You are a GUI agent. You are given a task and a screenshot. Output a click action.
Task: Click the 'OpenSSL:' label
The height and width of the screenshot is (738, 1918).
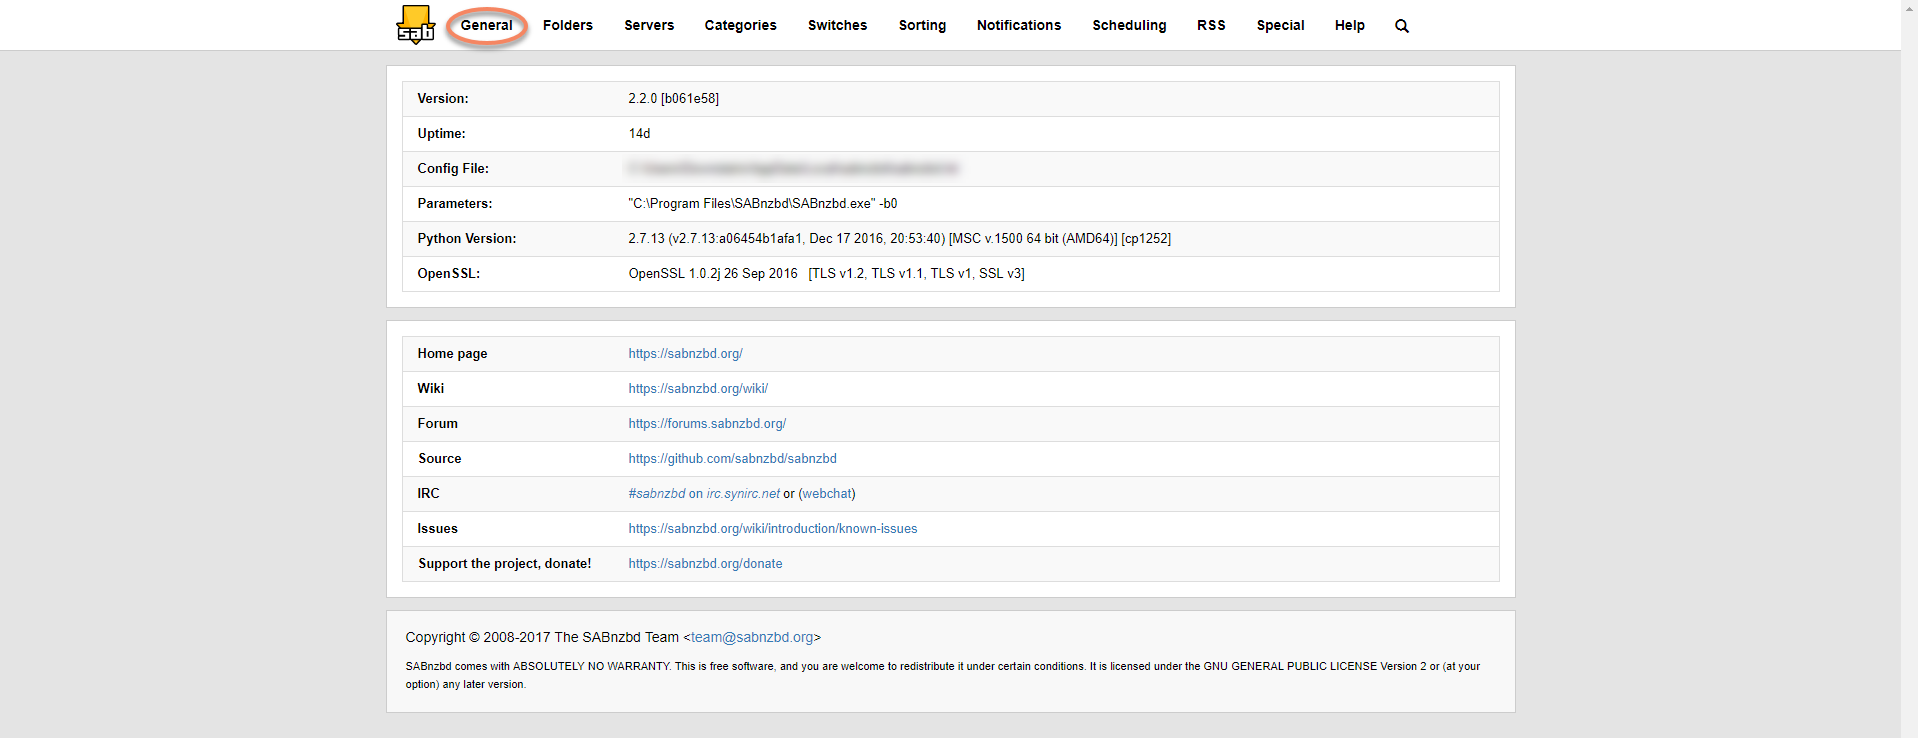[449, 274]
